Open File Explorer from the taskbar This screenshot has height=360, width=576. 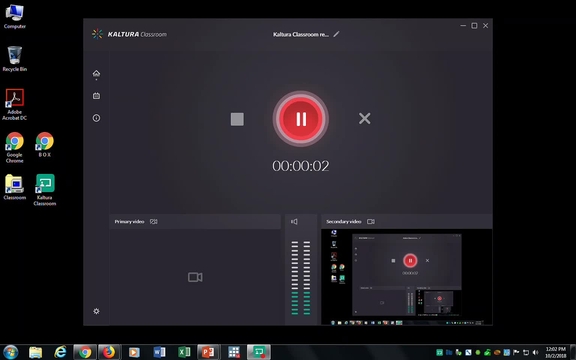coord(36,352)
